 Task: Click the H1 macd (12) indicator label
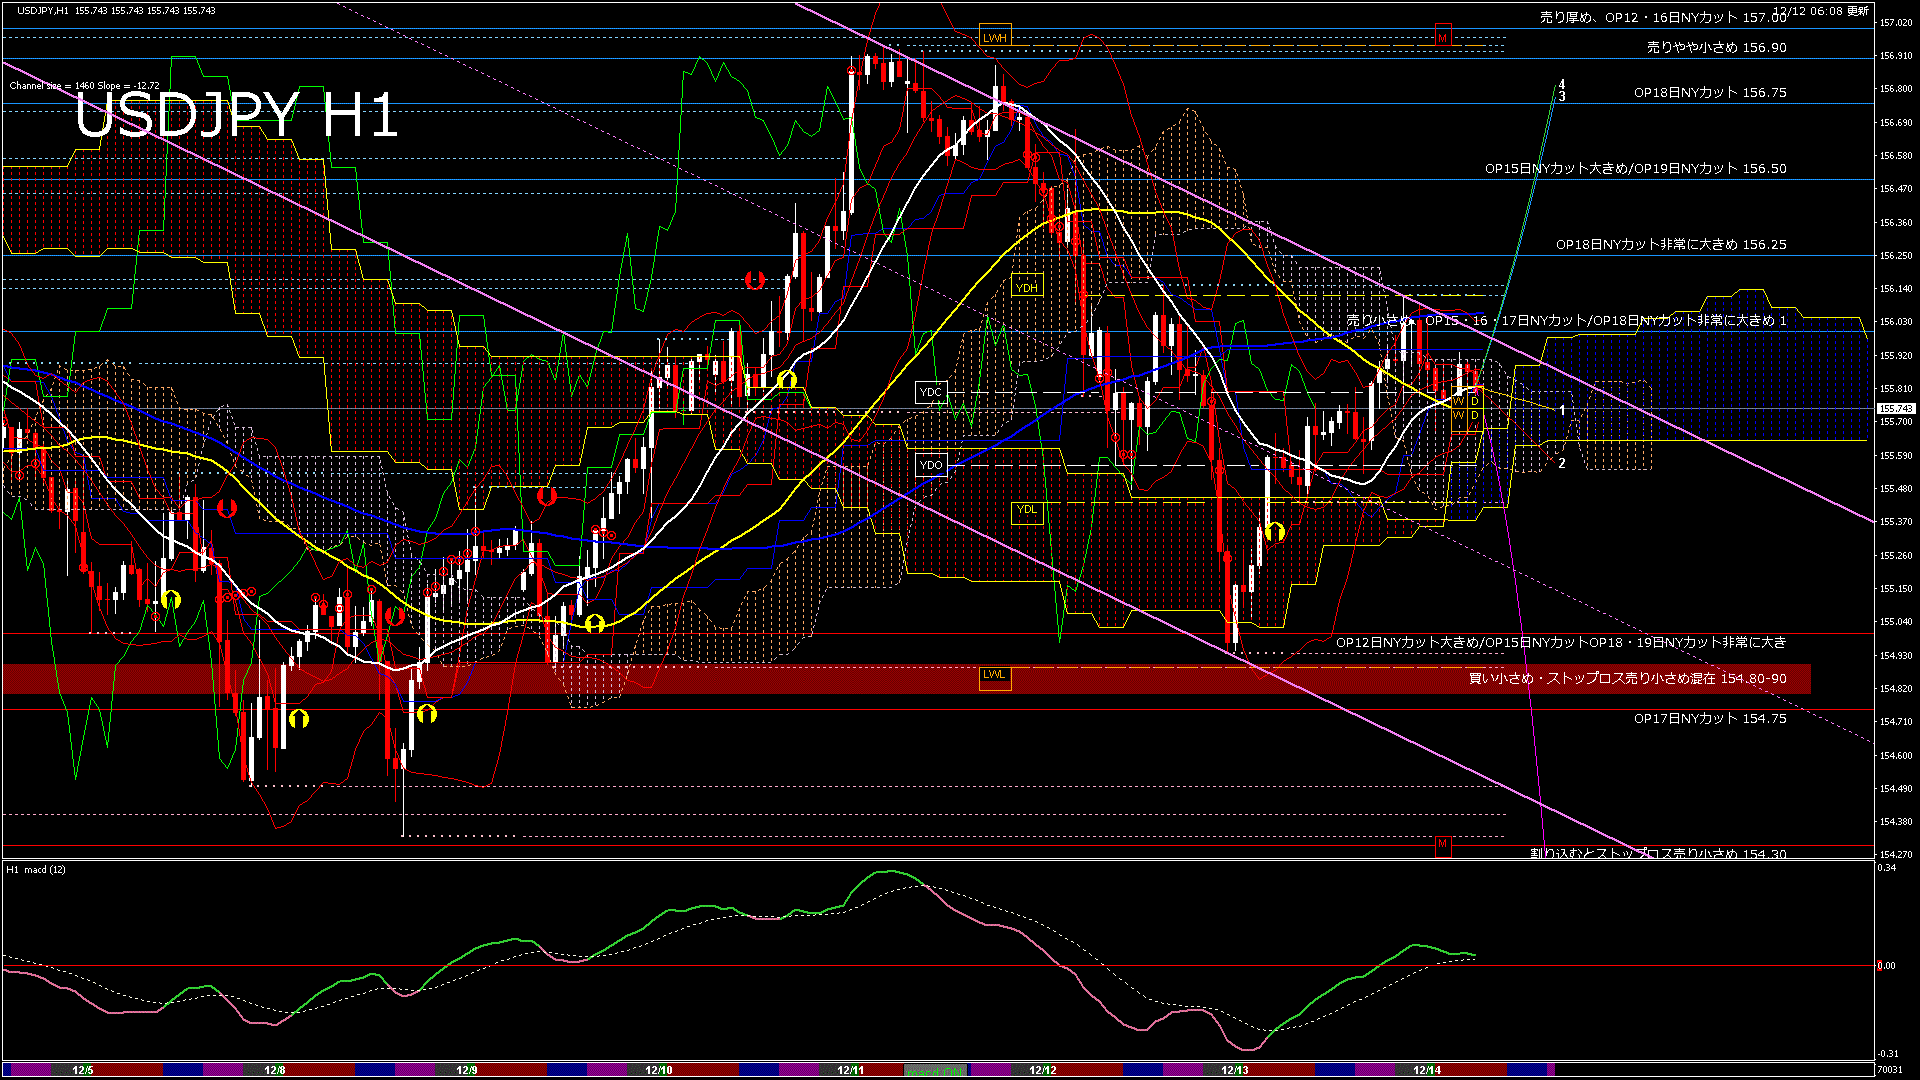click(x=37, y=870)
